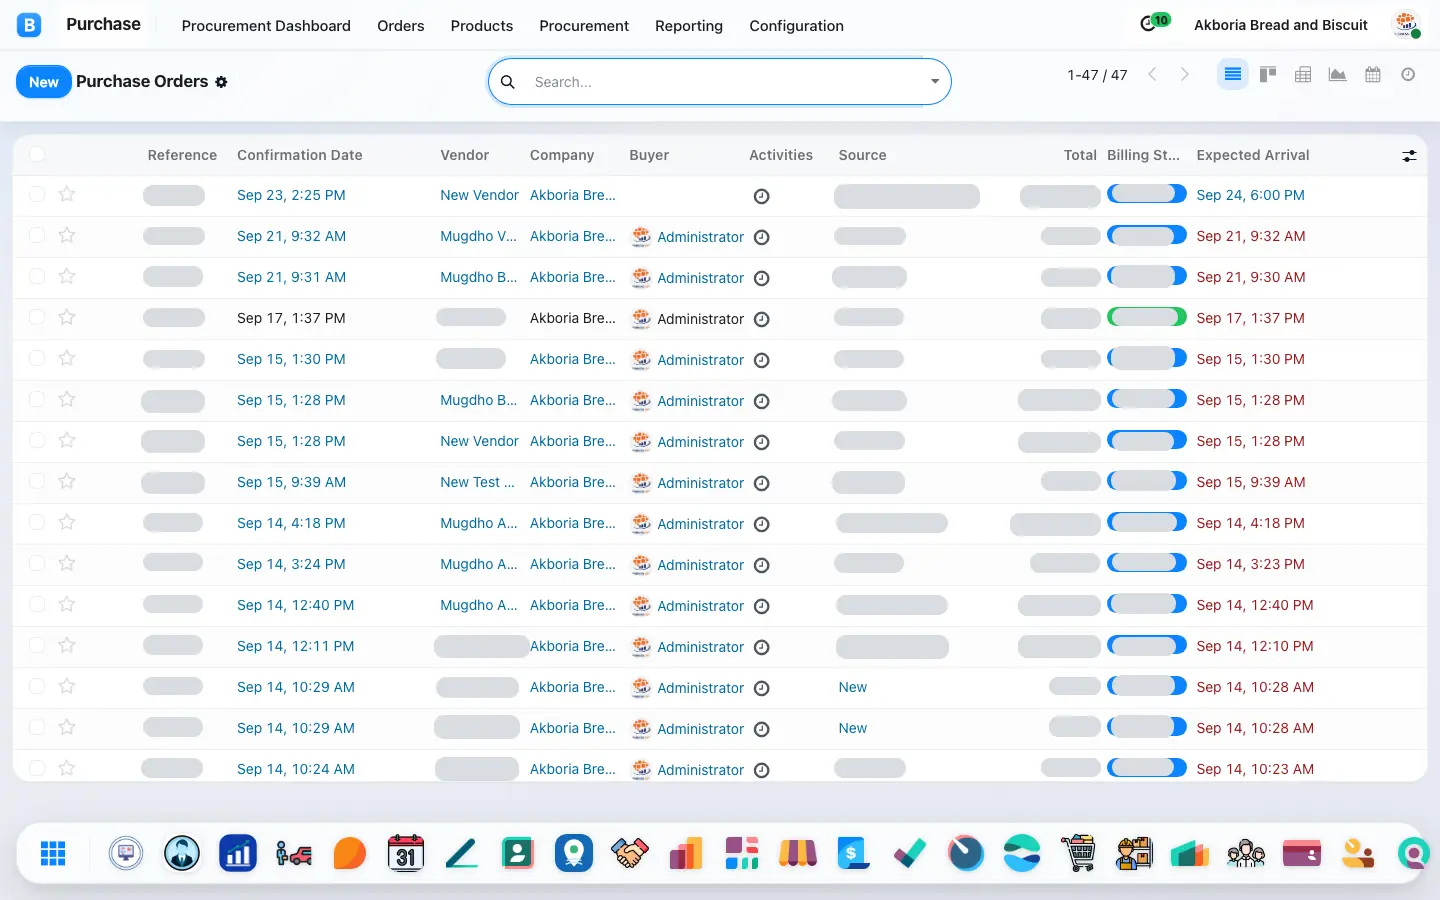This screenshot has height=900, width=1440.
Task: Click the green billing status bar on Sep 17 row
Action: pyautogui.click(x=1147, y=318)
